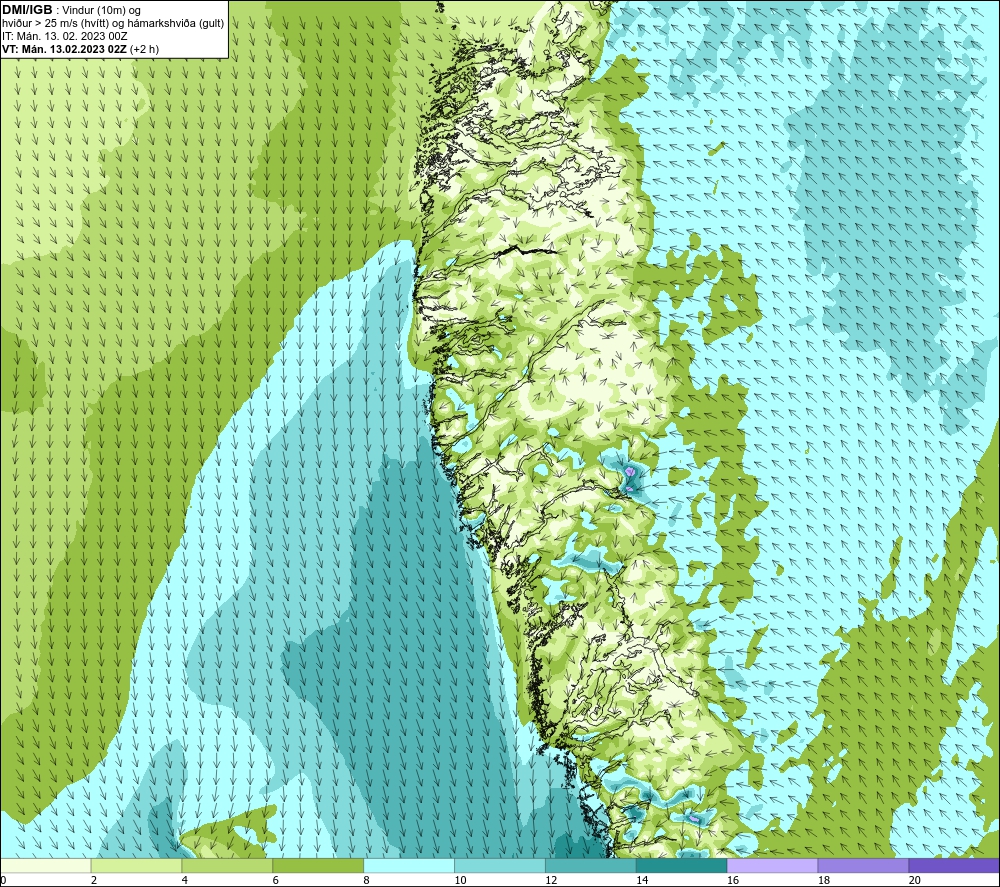This screenshot has width=1000, height=887.
Task: Click the '0' label on the scale
Action: [3, 880]
